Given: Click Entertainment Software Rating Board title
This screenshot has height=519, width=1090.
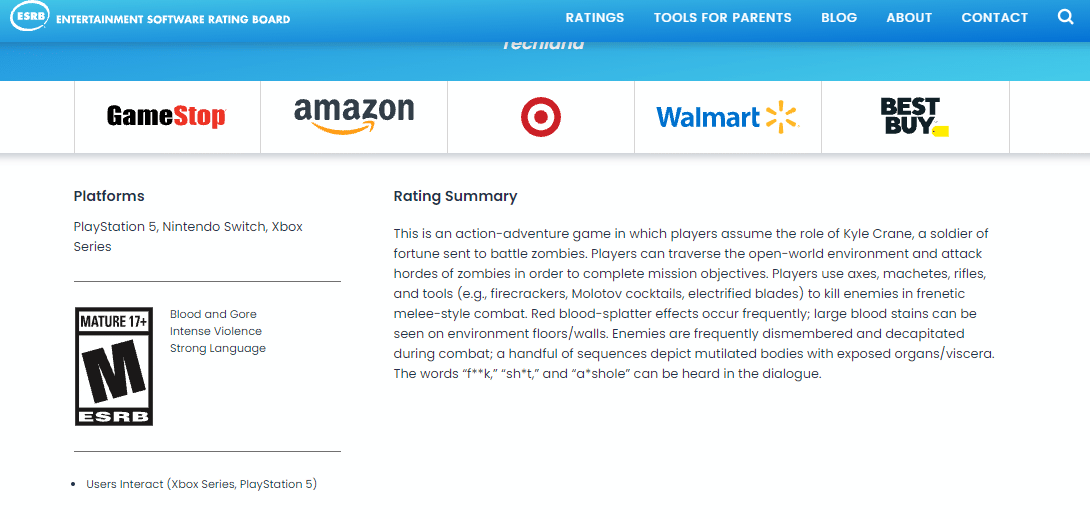Looking at the screenshot, I should click(x=173, y=19).
